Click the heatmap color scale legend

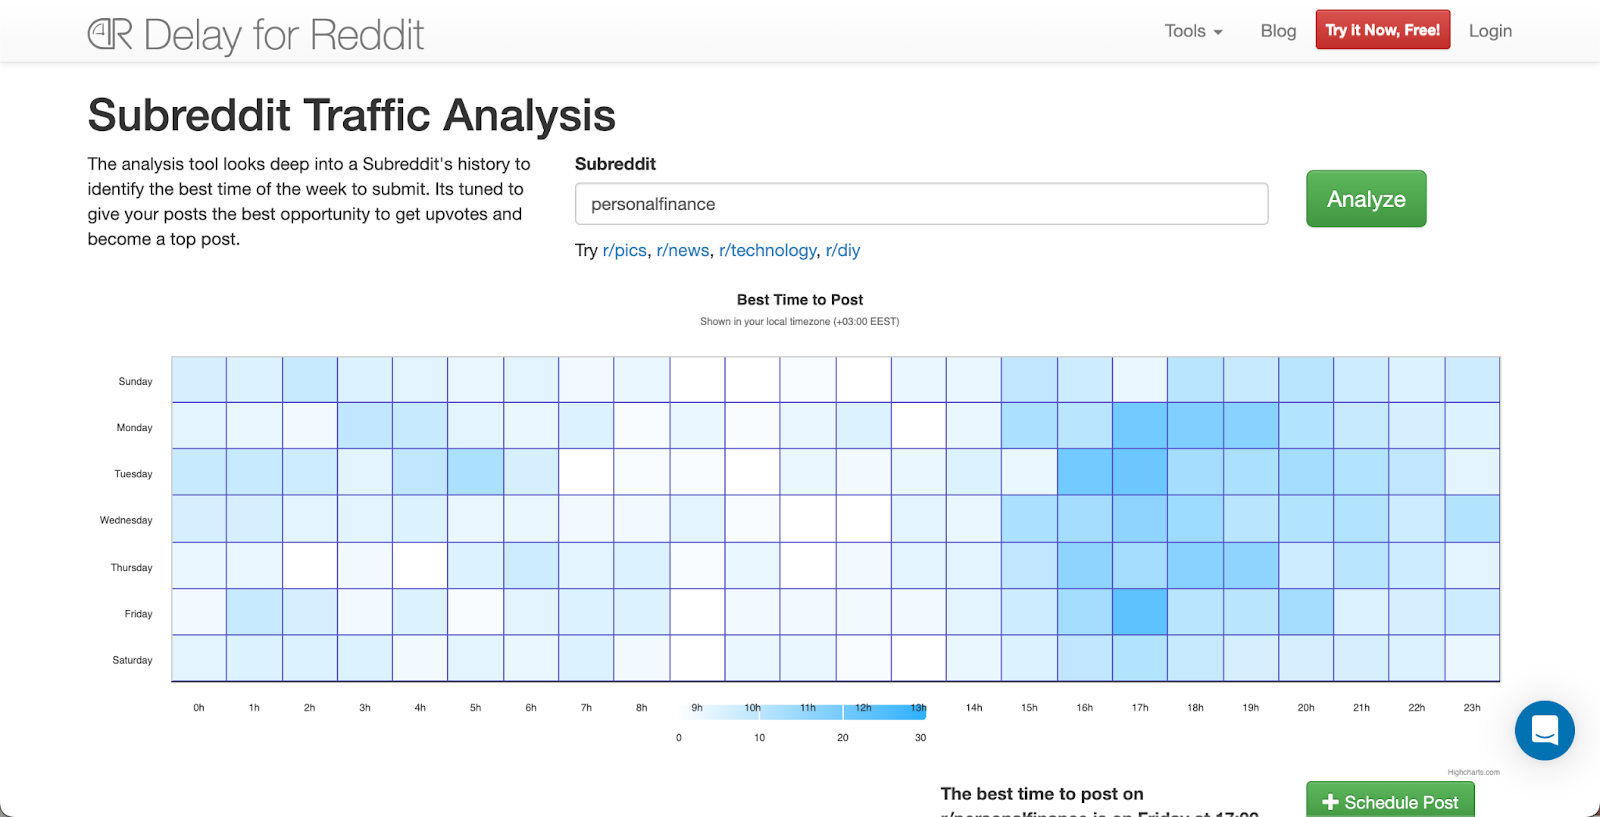pos(802,711)
